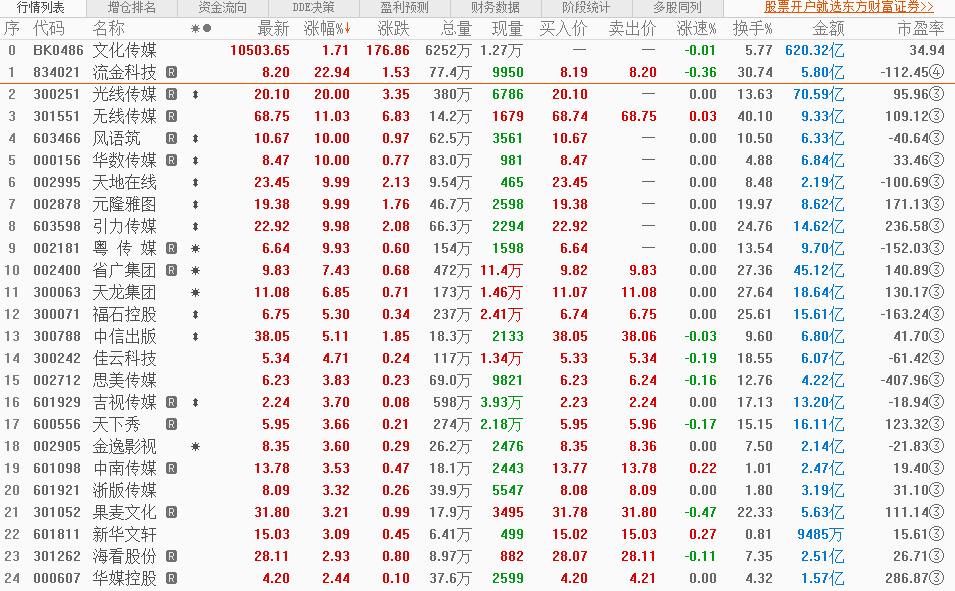Viewport: 955px width, 591px height.
Task: Click the 9485万 amount for 新华文轩
Action: (x=820, y=534)
